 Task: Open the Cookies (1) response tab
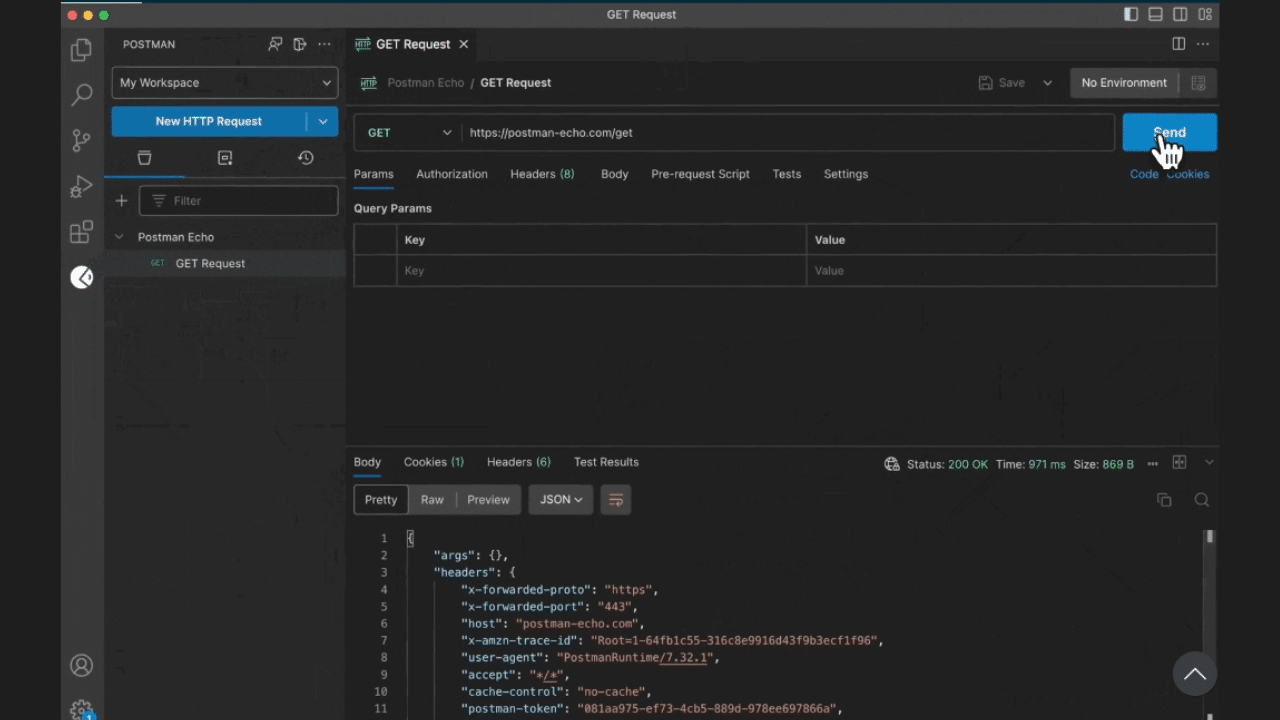[x=433, y=462]
